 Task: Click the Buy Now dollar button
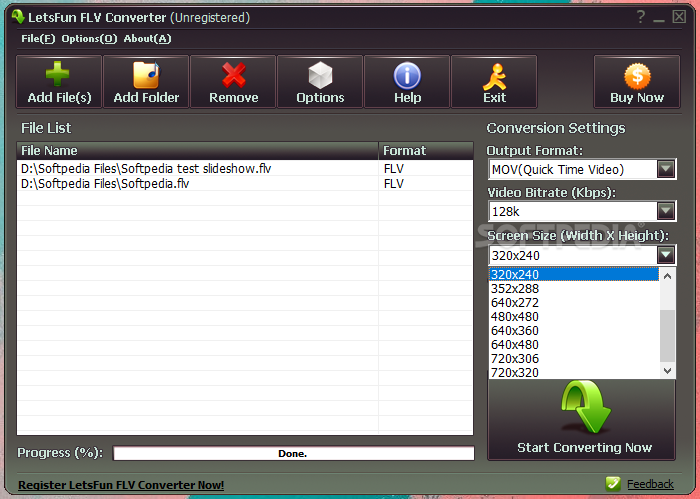(637, 82)
